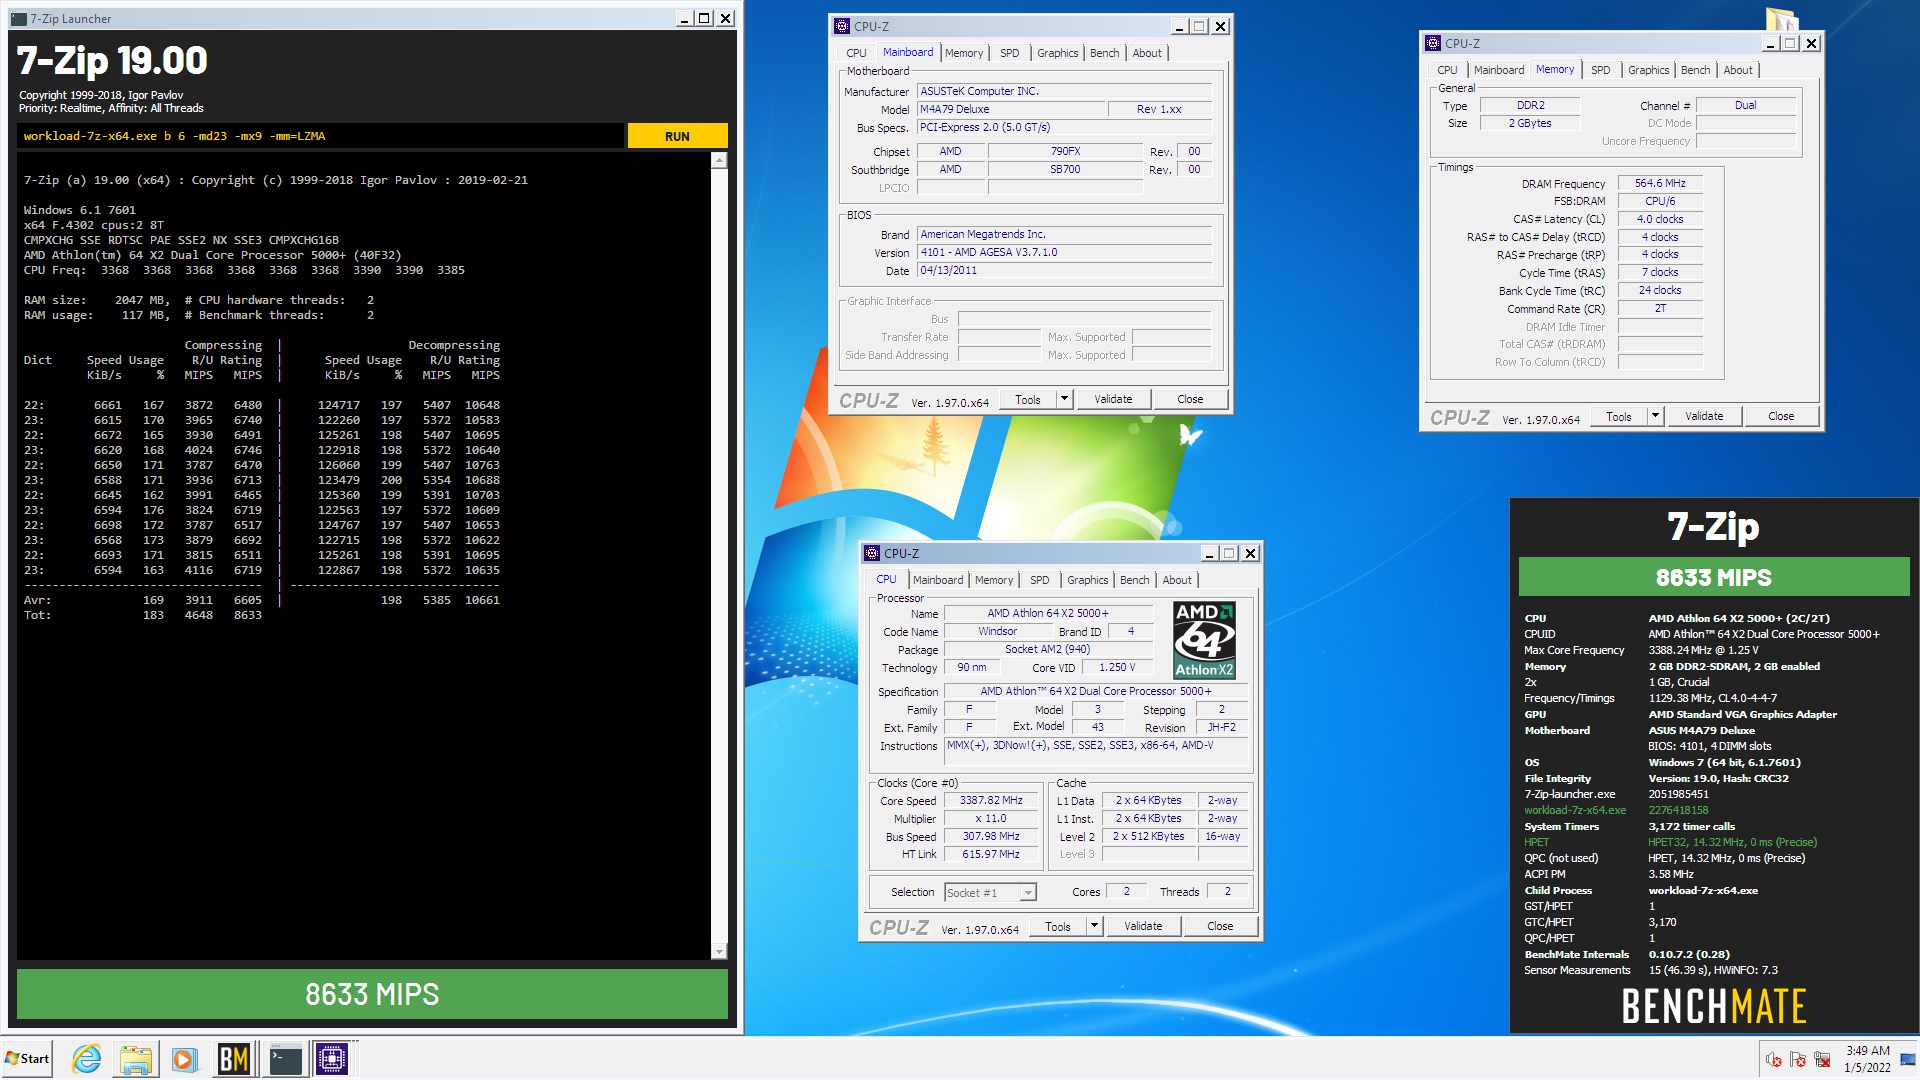Image resolution: width=1920 pixels, height=1080 pixels.
Task: Open Graphics tab in the Mainboard CPU-Z window
Action: coord(1057,54)
